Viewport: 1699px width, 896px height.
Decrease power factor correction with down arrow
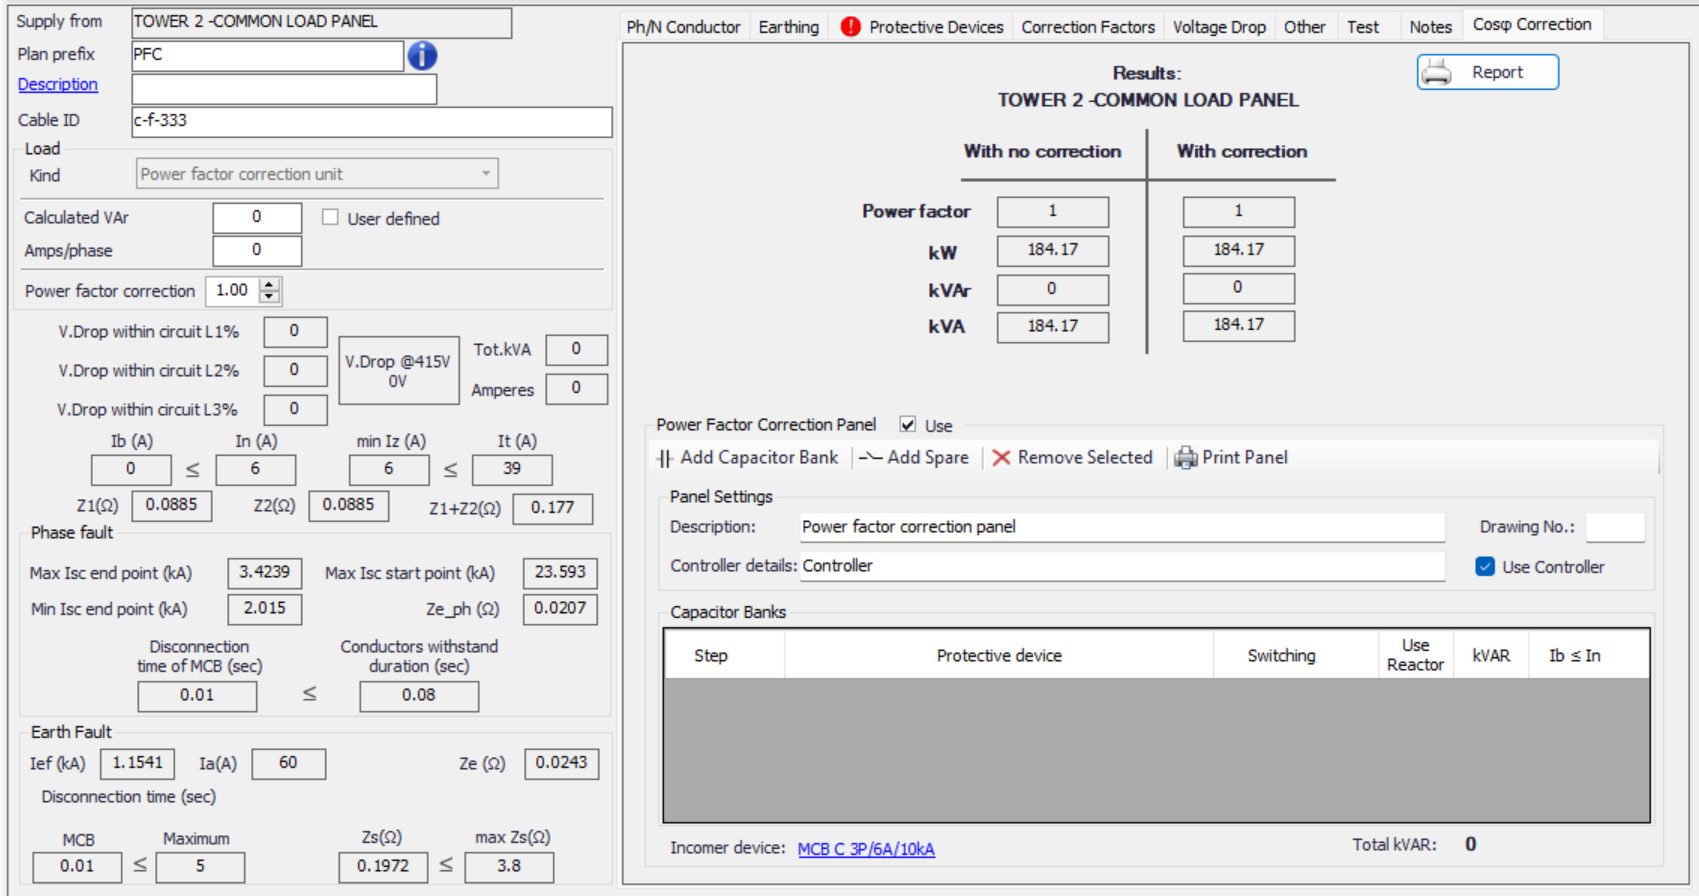[269, 297]
